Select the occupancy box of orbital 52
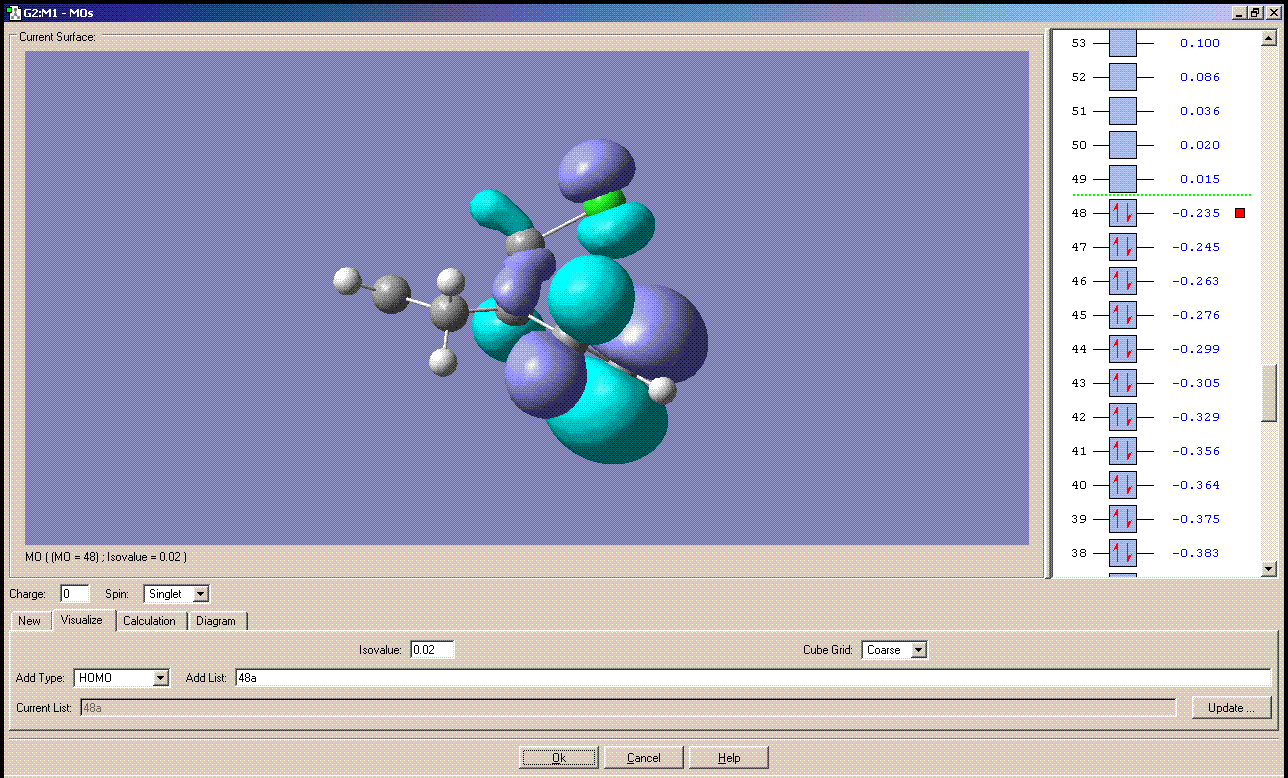 click(1123, 77)
